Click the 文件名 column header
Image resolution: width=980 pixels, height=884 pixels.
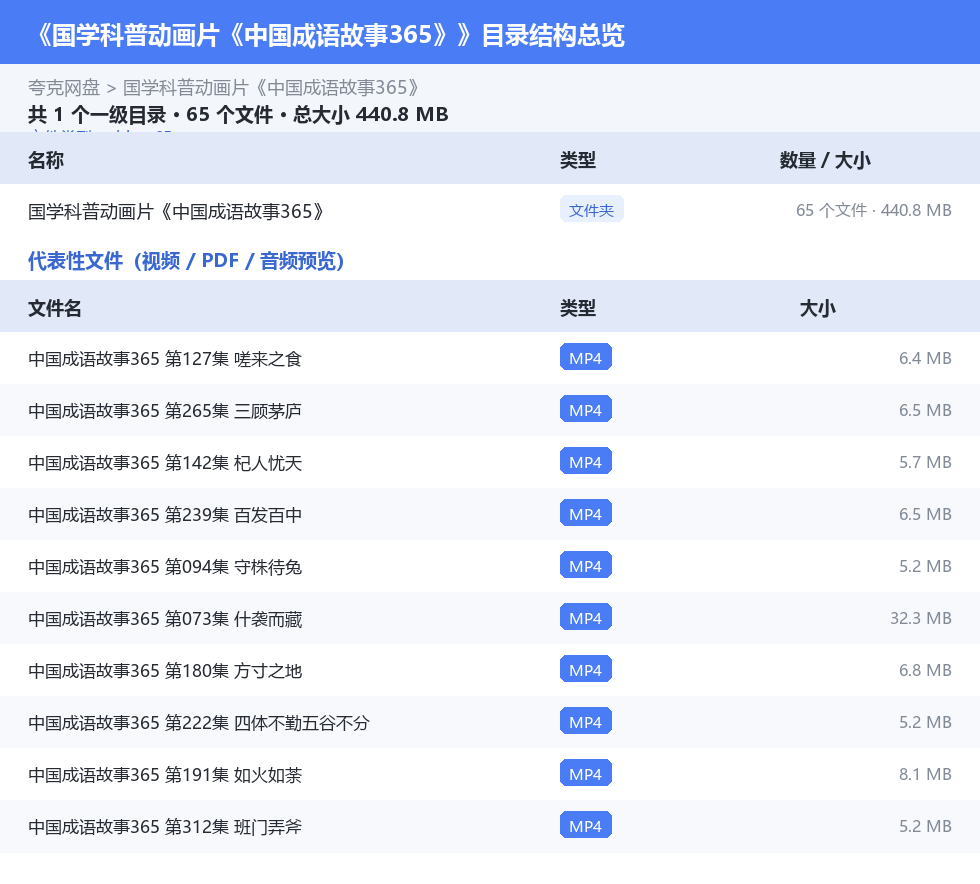point(54,308)
